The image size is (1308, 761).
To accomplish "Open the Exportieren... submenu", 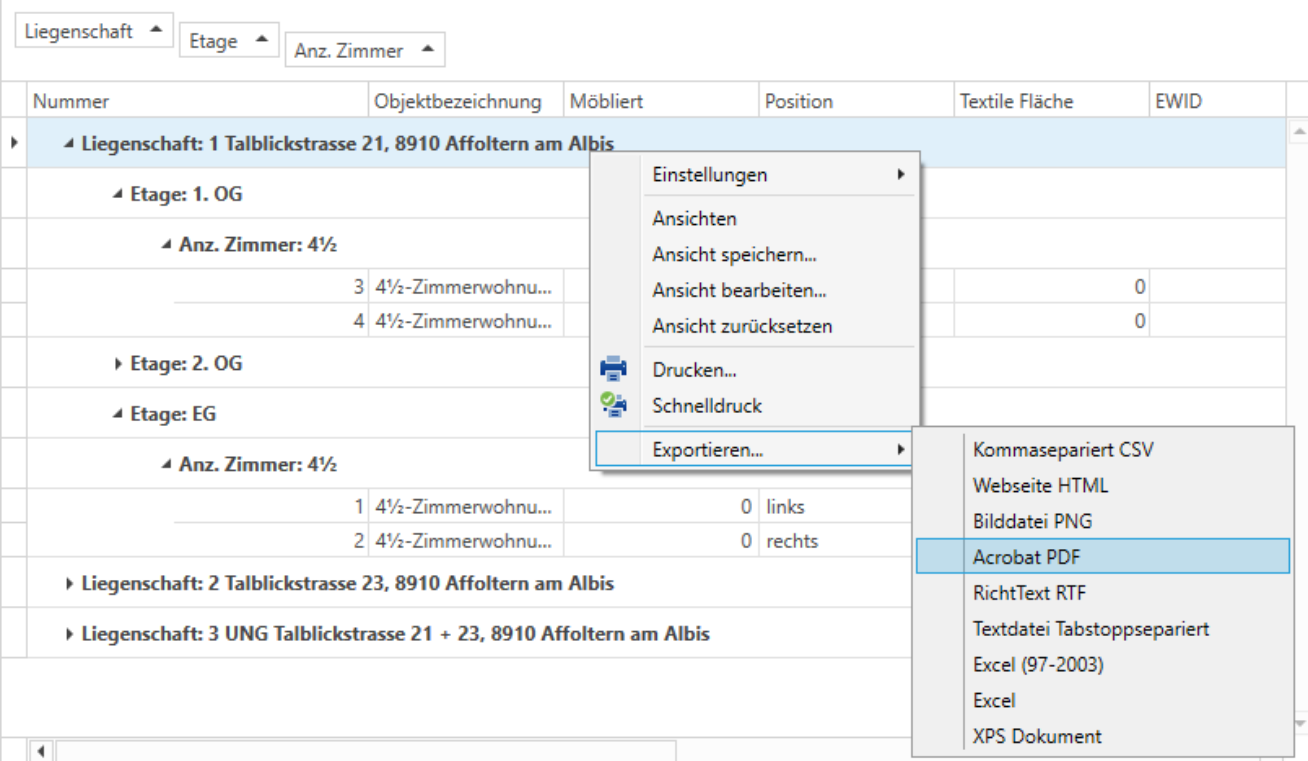I will click(757, 449).
